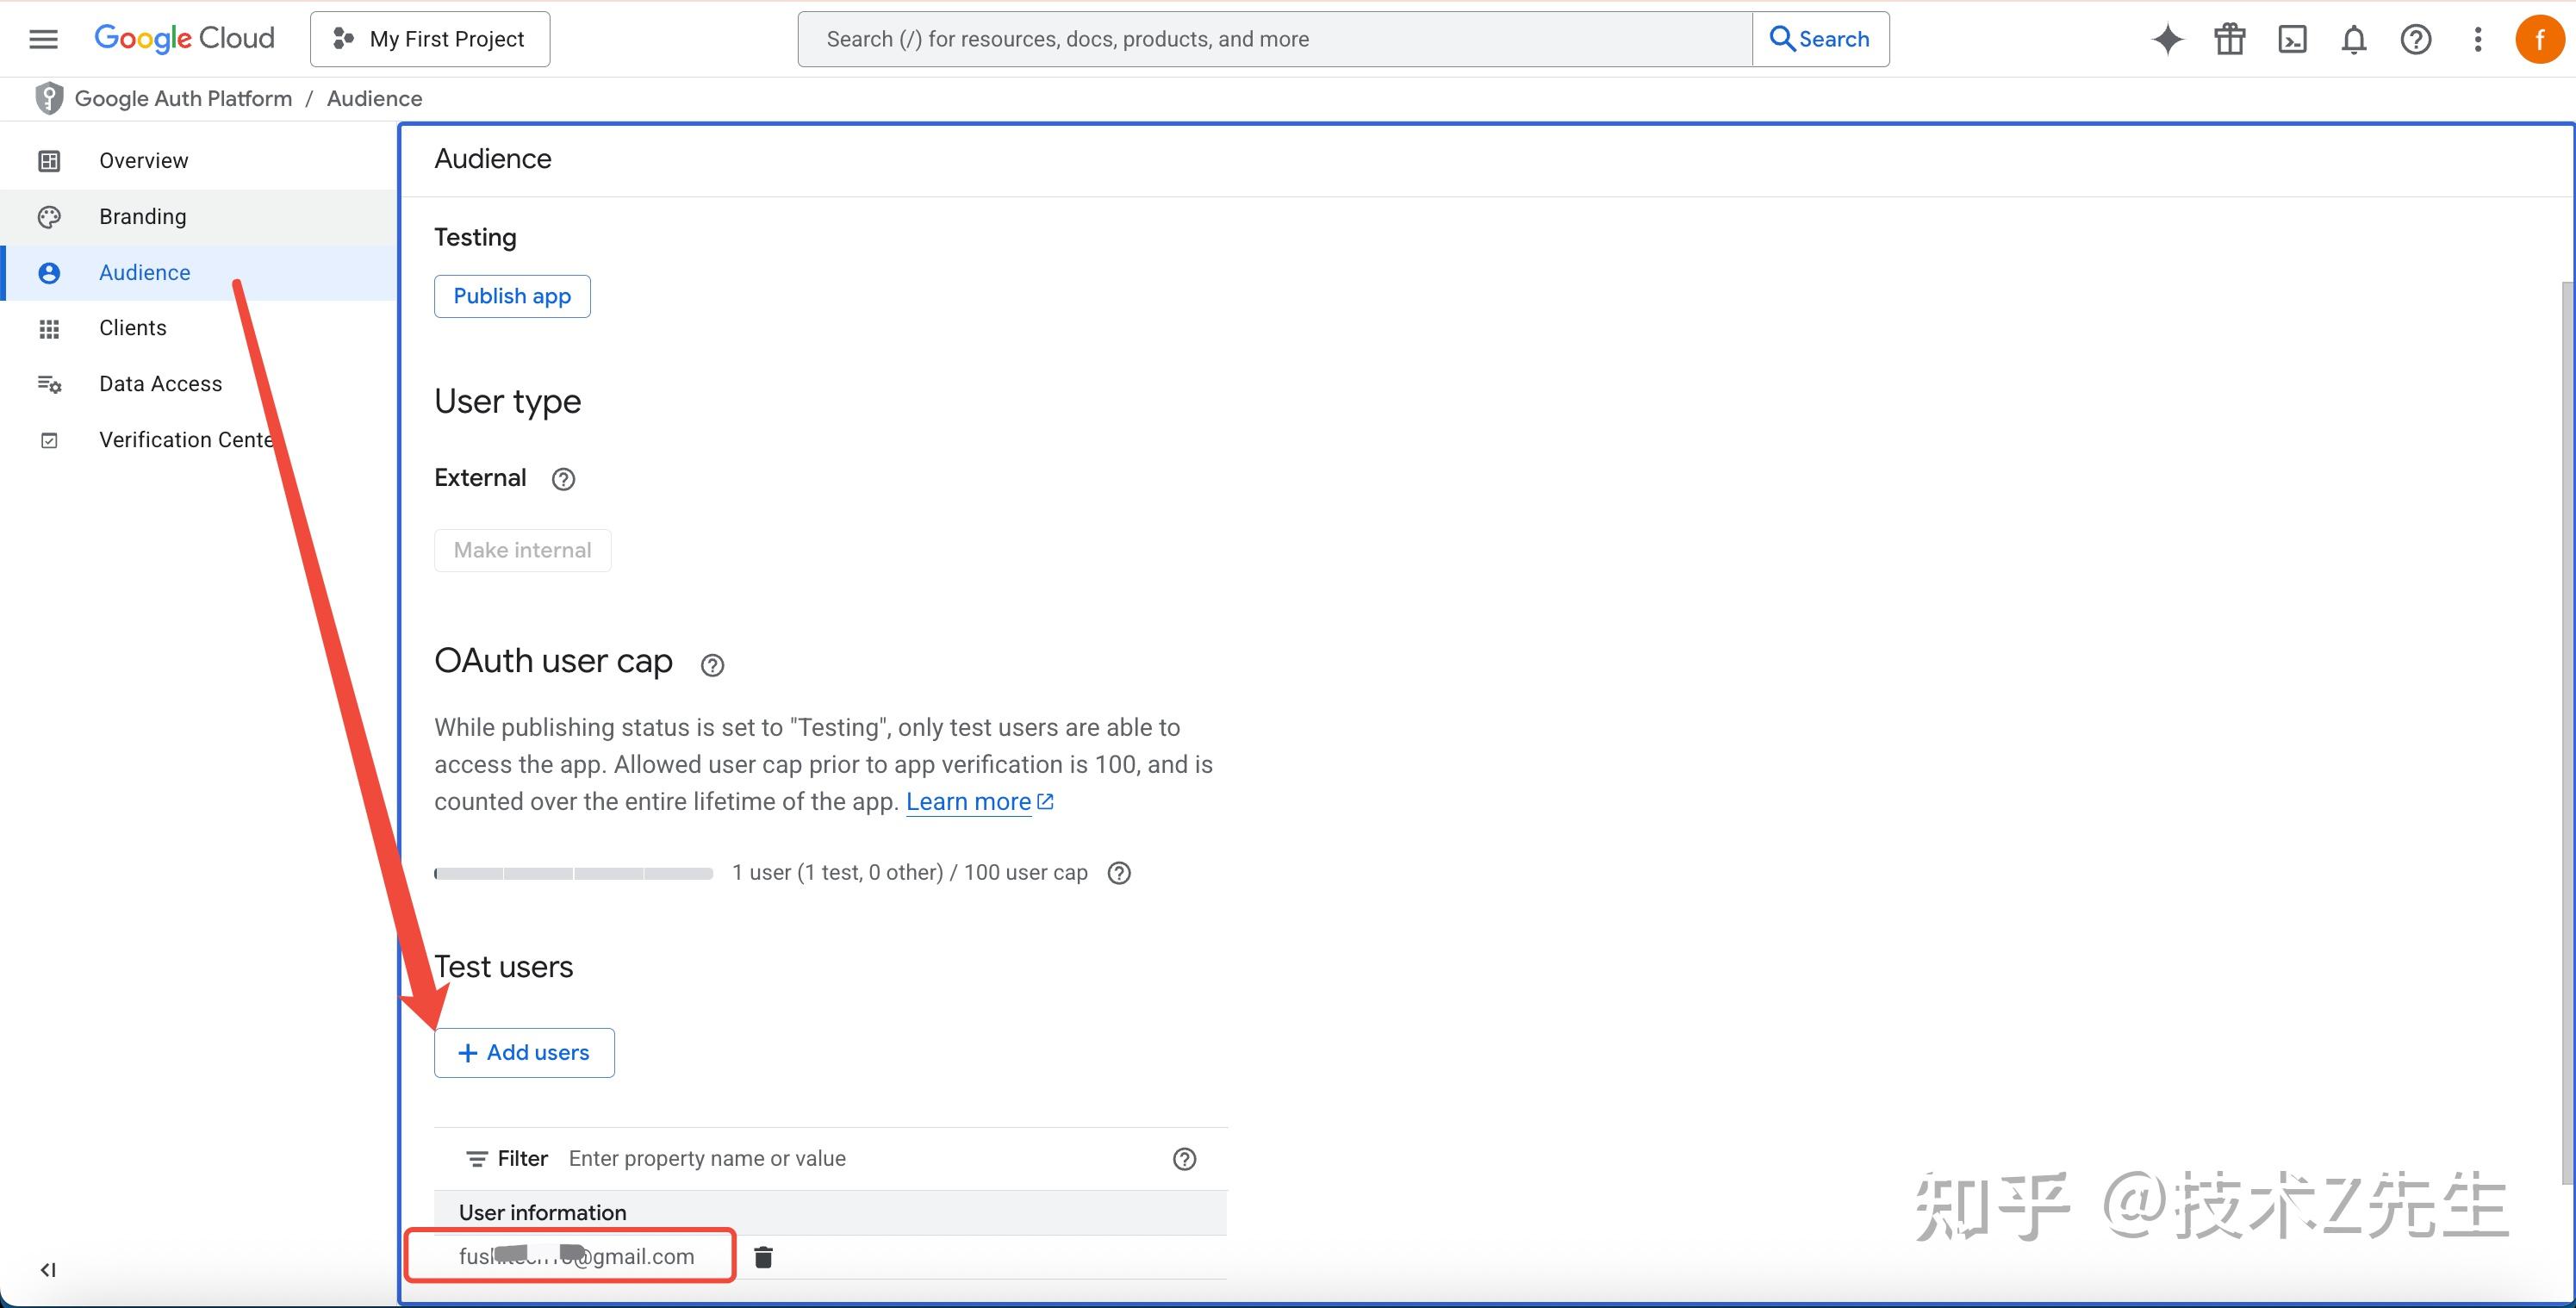Delete the gmail test user with trash icon
The height and width of the screenshot is (1308, 2576).
tap(763, 1257)
